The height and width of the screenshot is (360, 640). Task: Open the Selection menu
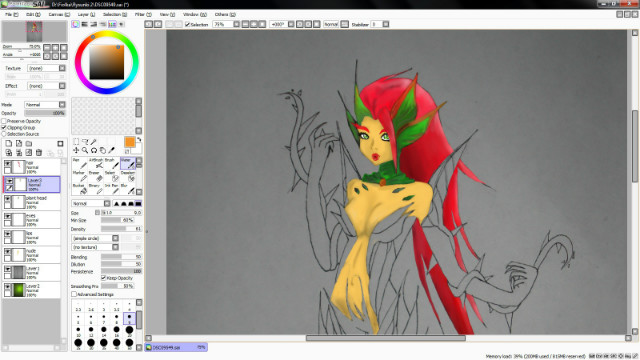pyautogui.click(x=115, y=15)
